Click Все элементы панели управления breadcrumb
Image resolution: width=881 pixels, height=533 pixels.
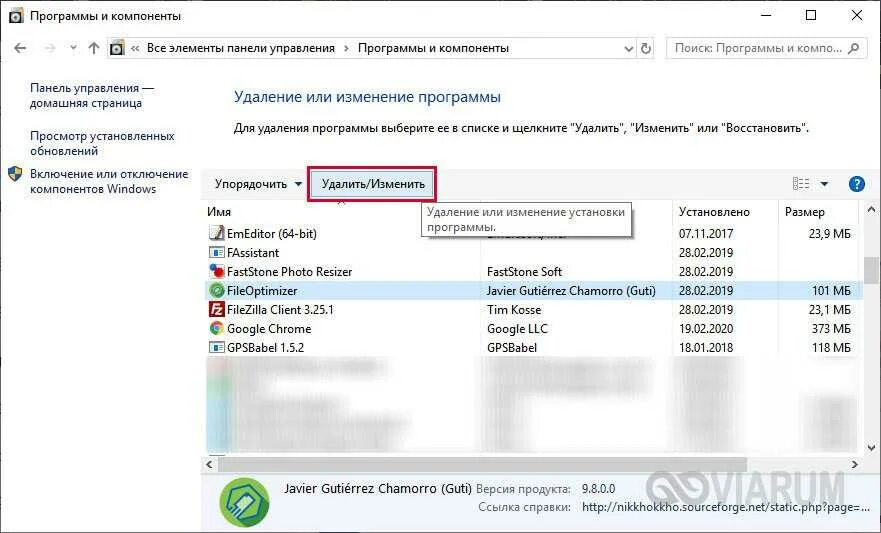click(240, 48)
